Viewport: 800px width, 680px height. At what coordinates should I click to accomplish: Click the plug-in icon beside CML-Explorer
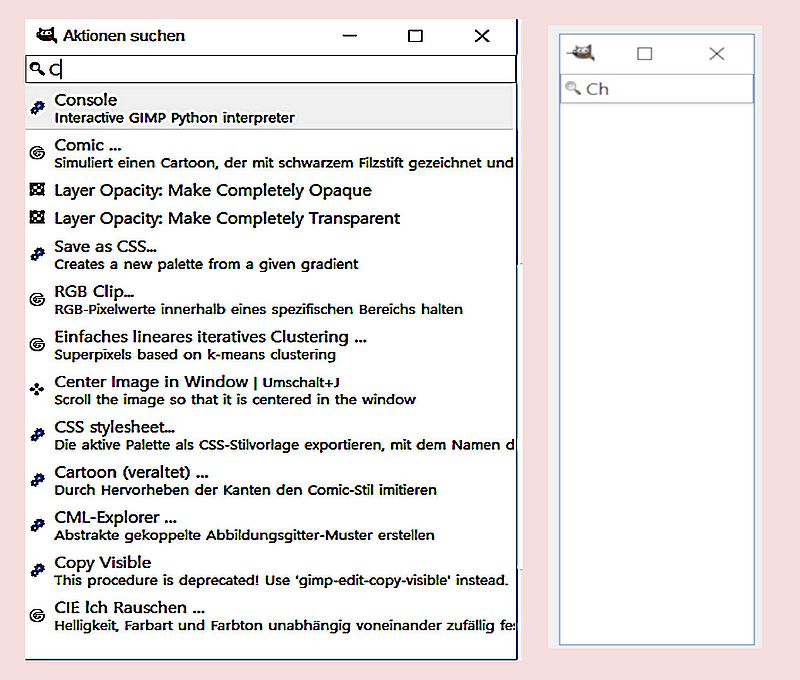coord(37,525)
